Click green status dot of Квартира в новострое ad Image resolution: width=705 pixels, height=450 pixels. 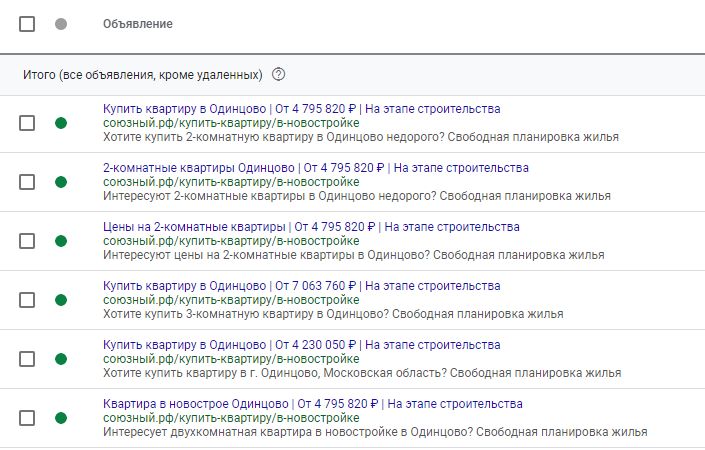point(61,418)
